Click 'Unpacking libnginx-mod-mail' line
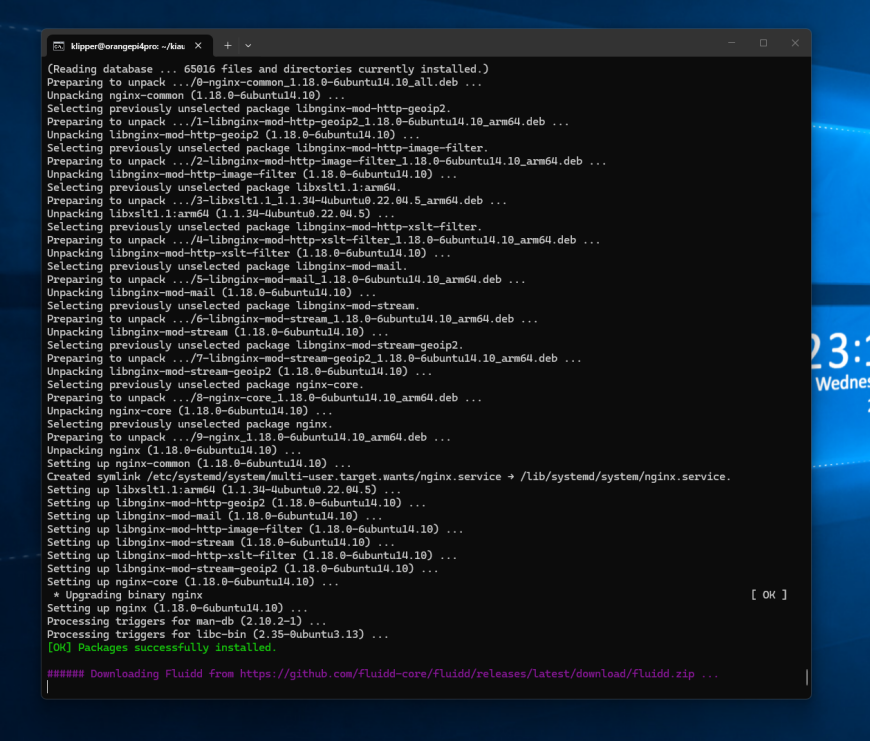This screenshot has width=870, height=741. [211, 293]
